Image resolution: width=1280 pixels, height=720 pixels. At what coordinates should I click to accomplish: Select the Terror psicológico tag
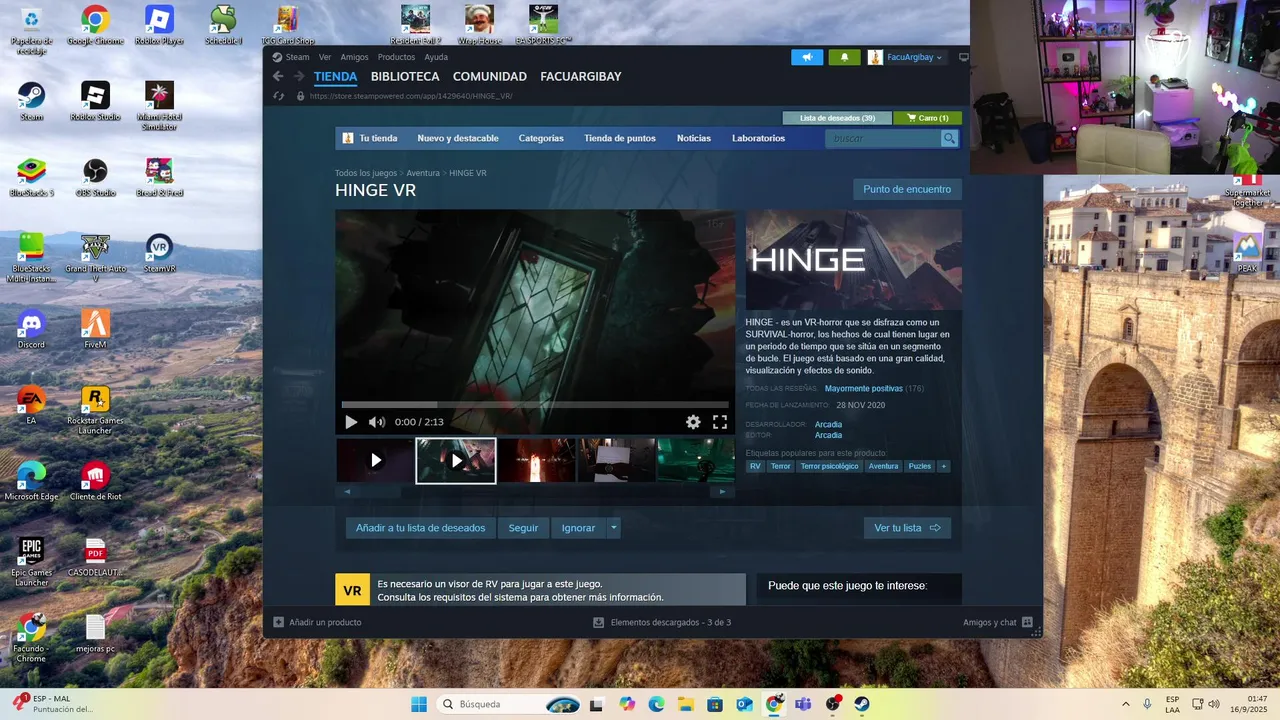click(x=829, y=466)
